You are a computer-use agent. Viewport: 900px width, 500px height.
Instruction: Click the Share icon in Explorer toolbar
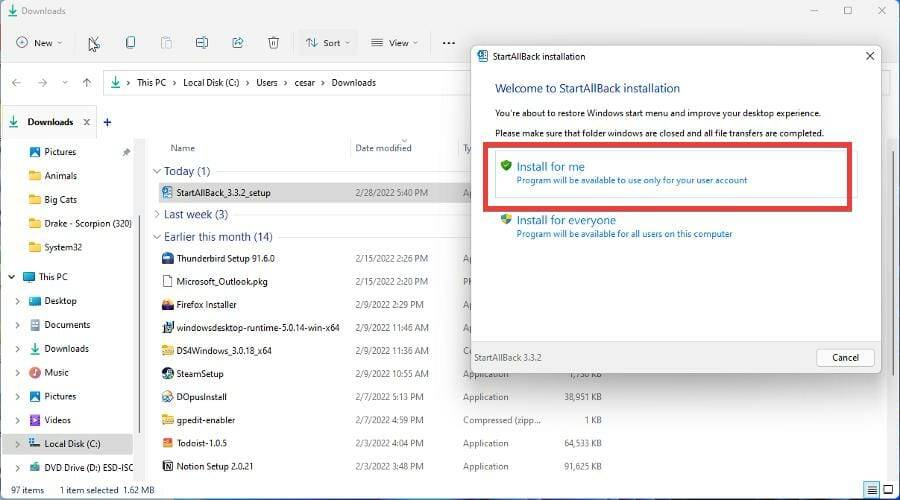238,42
